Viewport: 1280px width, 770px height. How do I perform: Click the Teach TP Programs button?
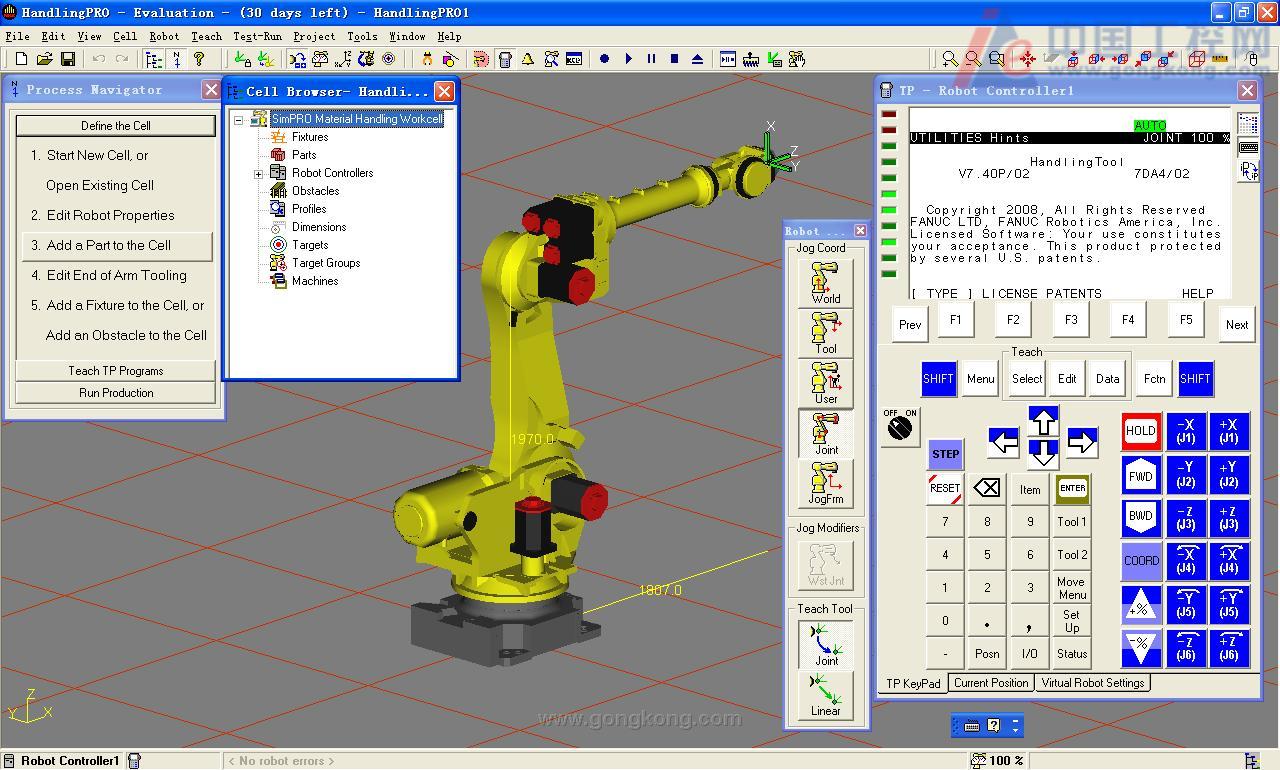click(116, 371)
